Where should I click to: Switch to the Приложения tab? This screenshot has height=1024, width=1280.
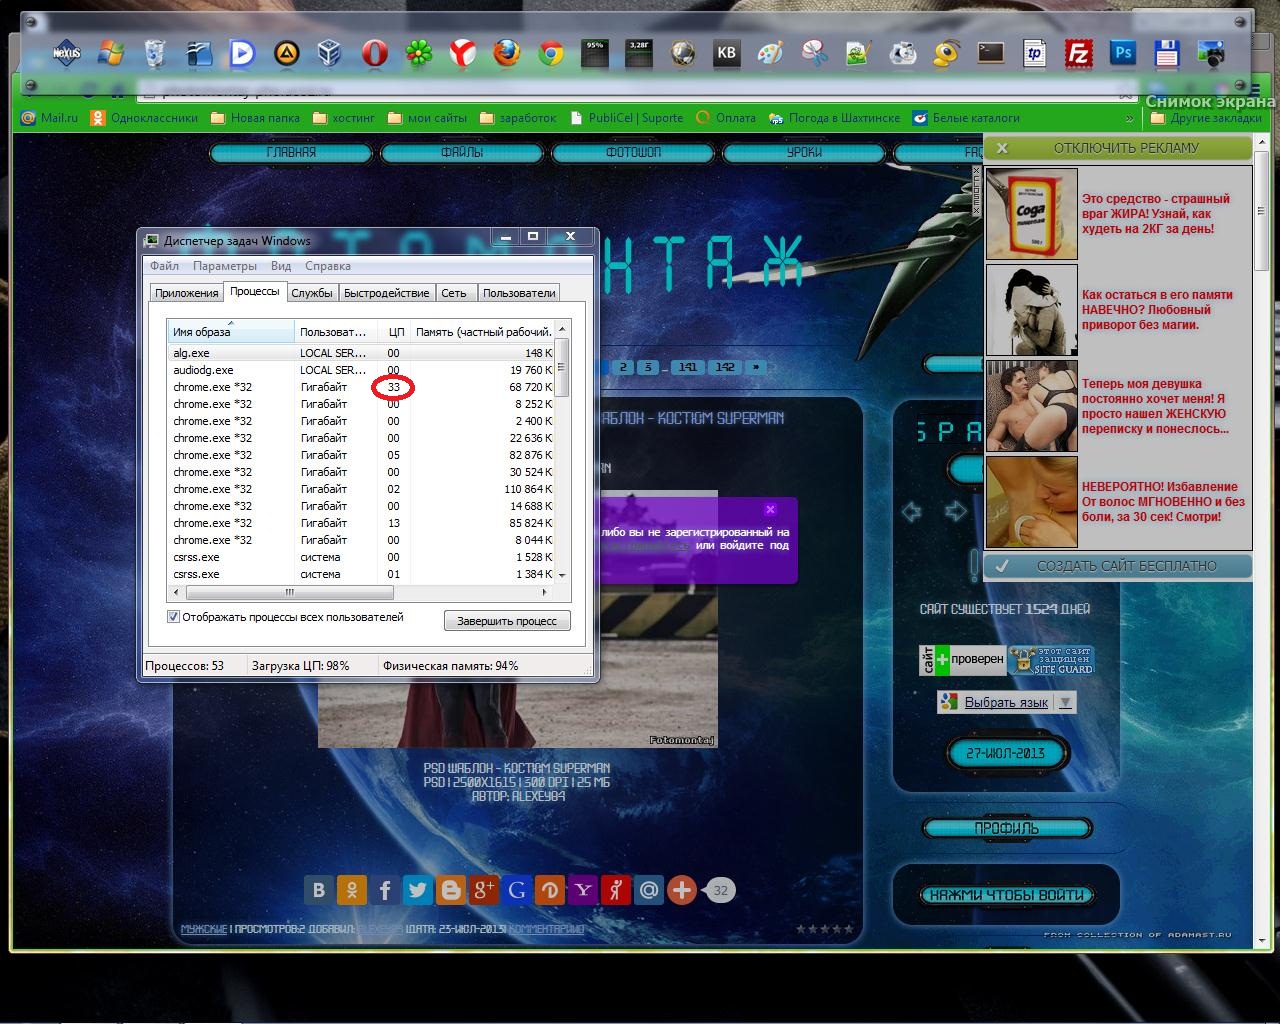pos(186,293)
